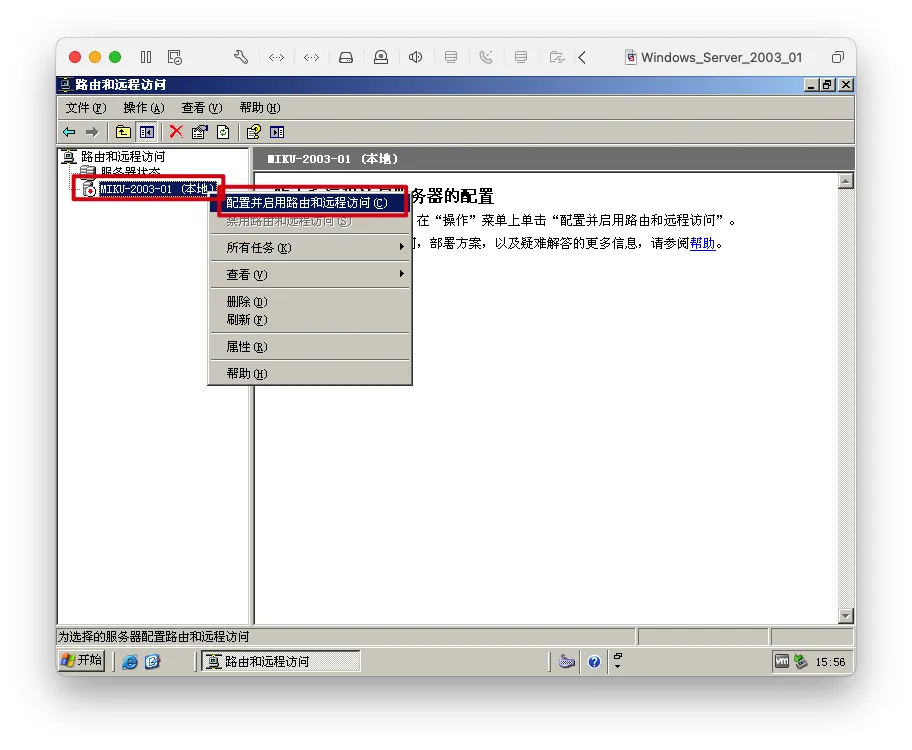The image size is (912, 750).
Task: Click the language bar keyboard icon
Action: (x=567, y=662)
